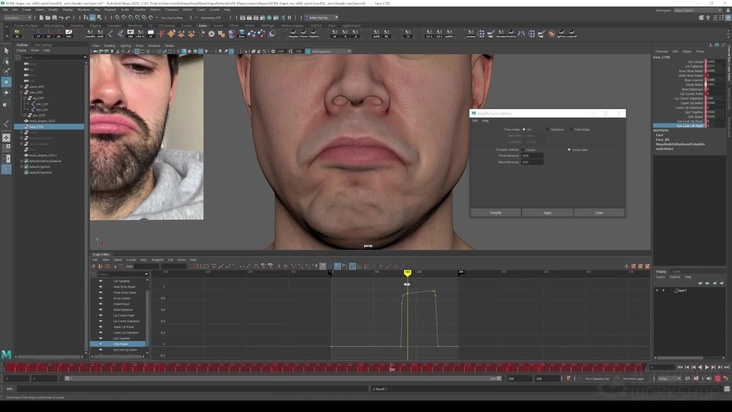Select Eye Look Left Right channel in Channel Box
This screenshot has height=412, width=732.
(681, 126)
